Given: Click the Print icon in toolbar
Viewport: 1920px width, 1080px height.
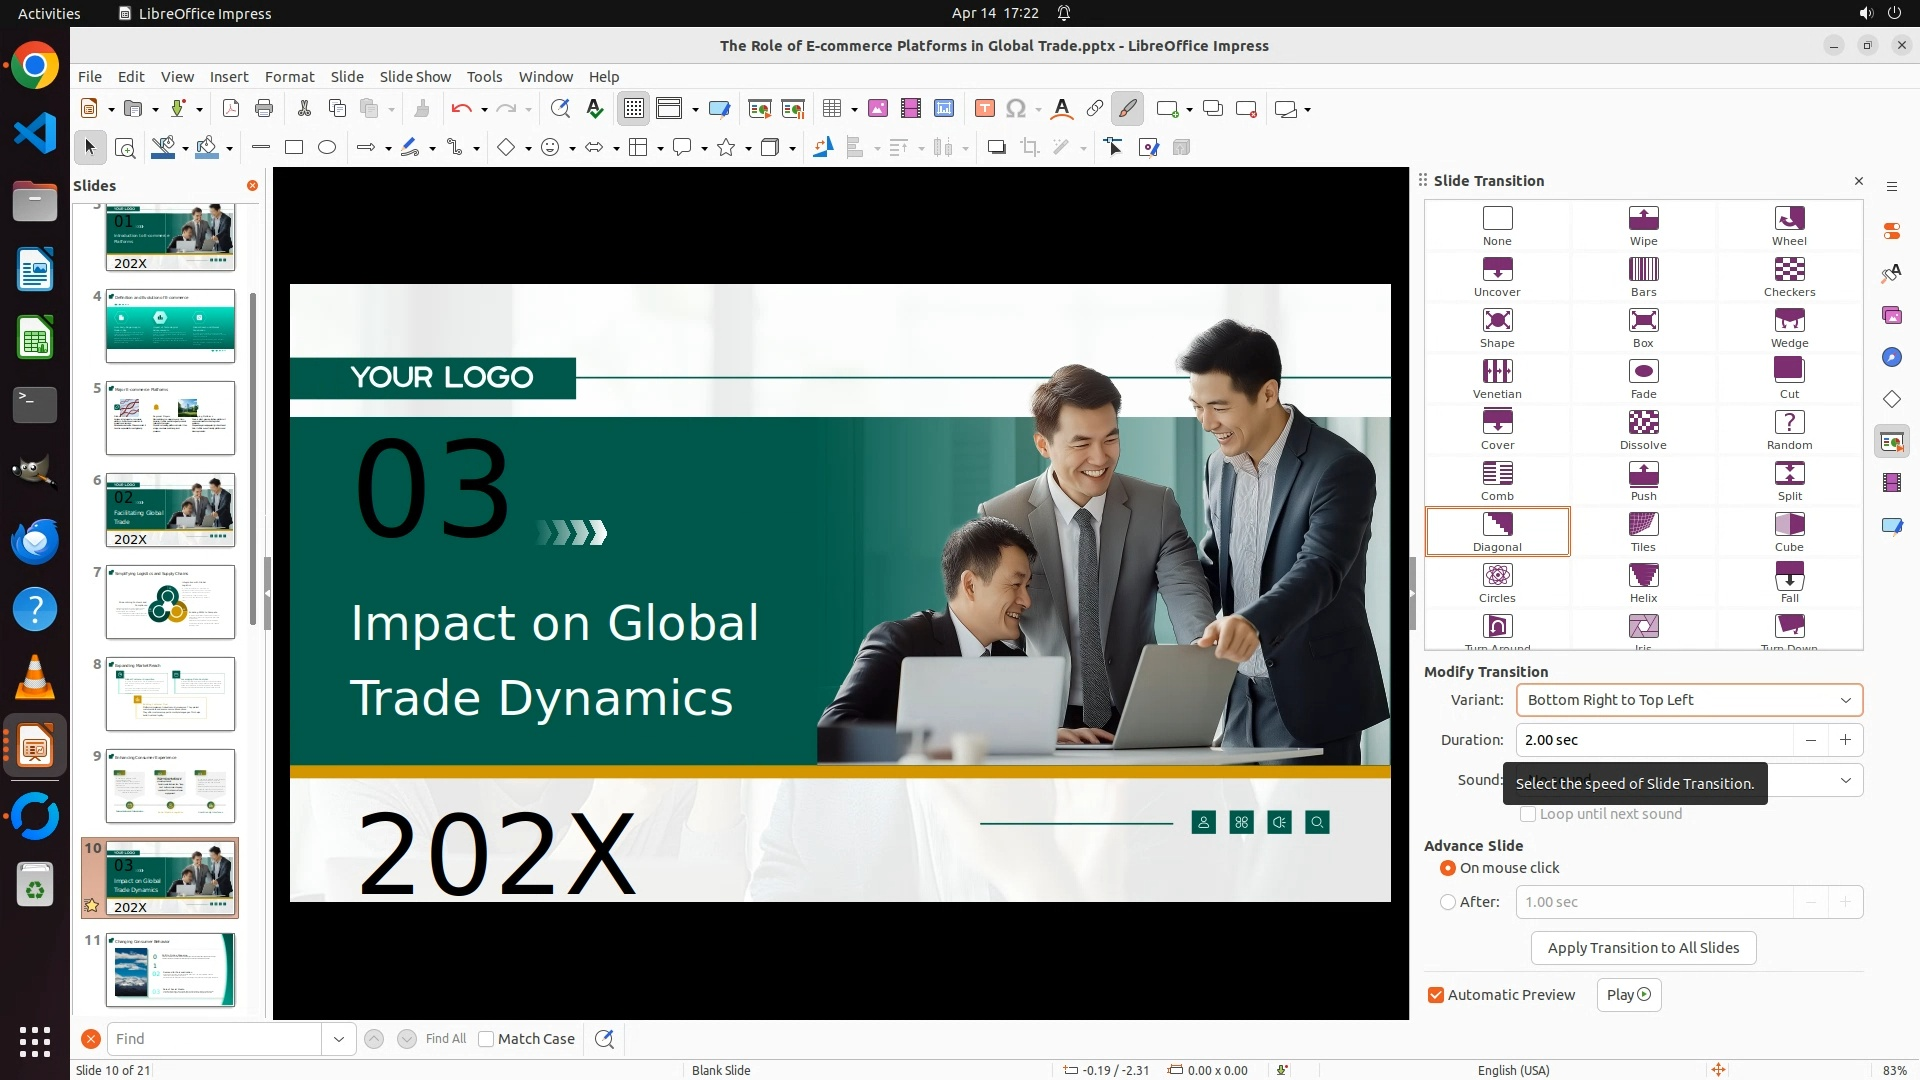Looking at the screenshot, I should click(x=264, y=109).
